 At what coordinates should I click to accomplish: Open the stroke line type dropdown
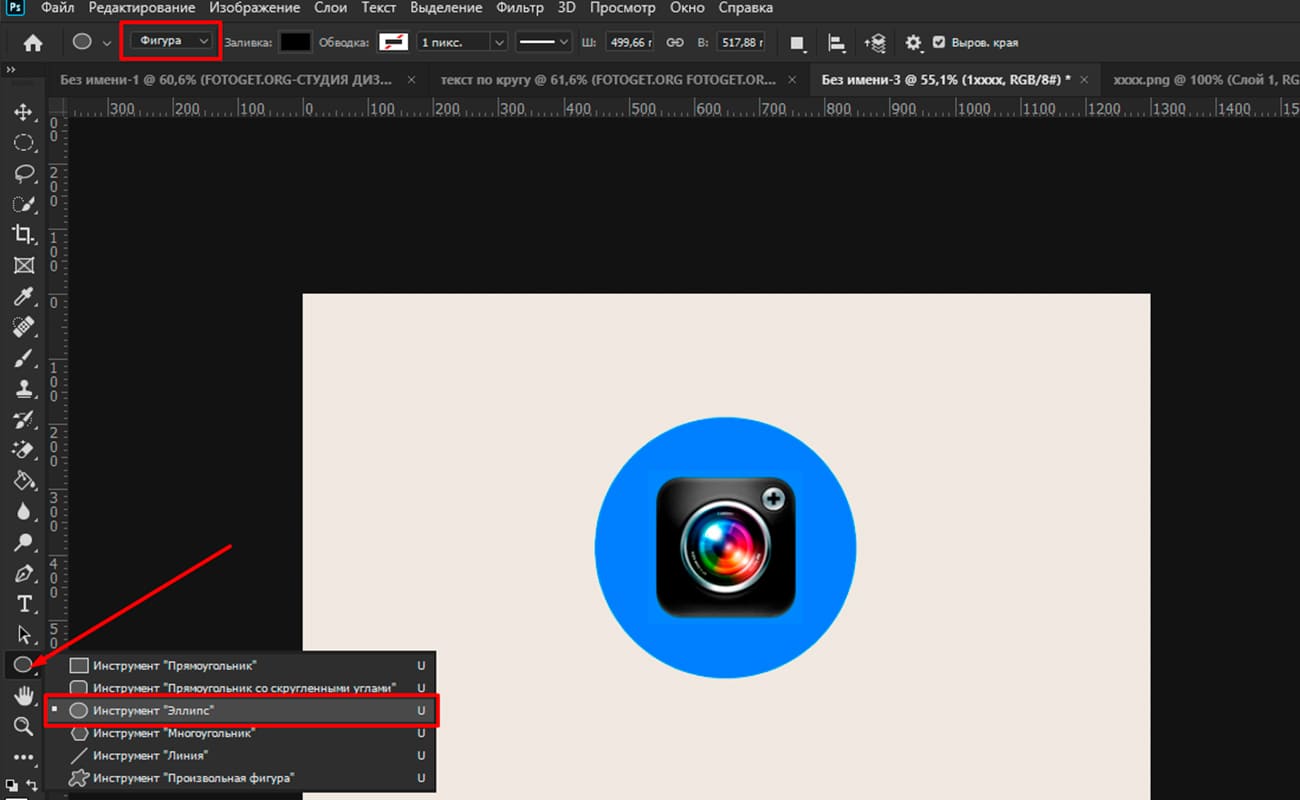(543, 42)
